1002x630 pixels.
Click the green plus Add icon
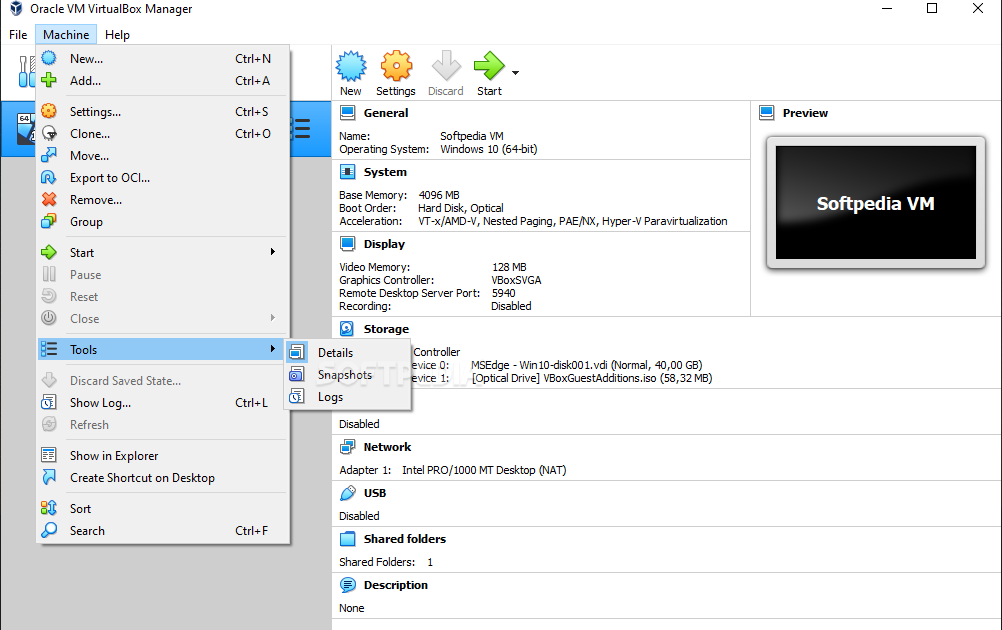(49, 81)
